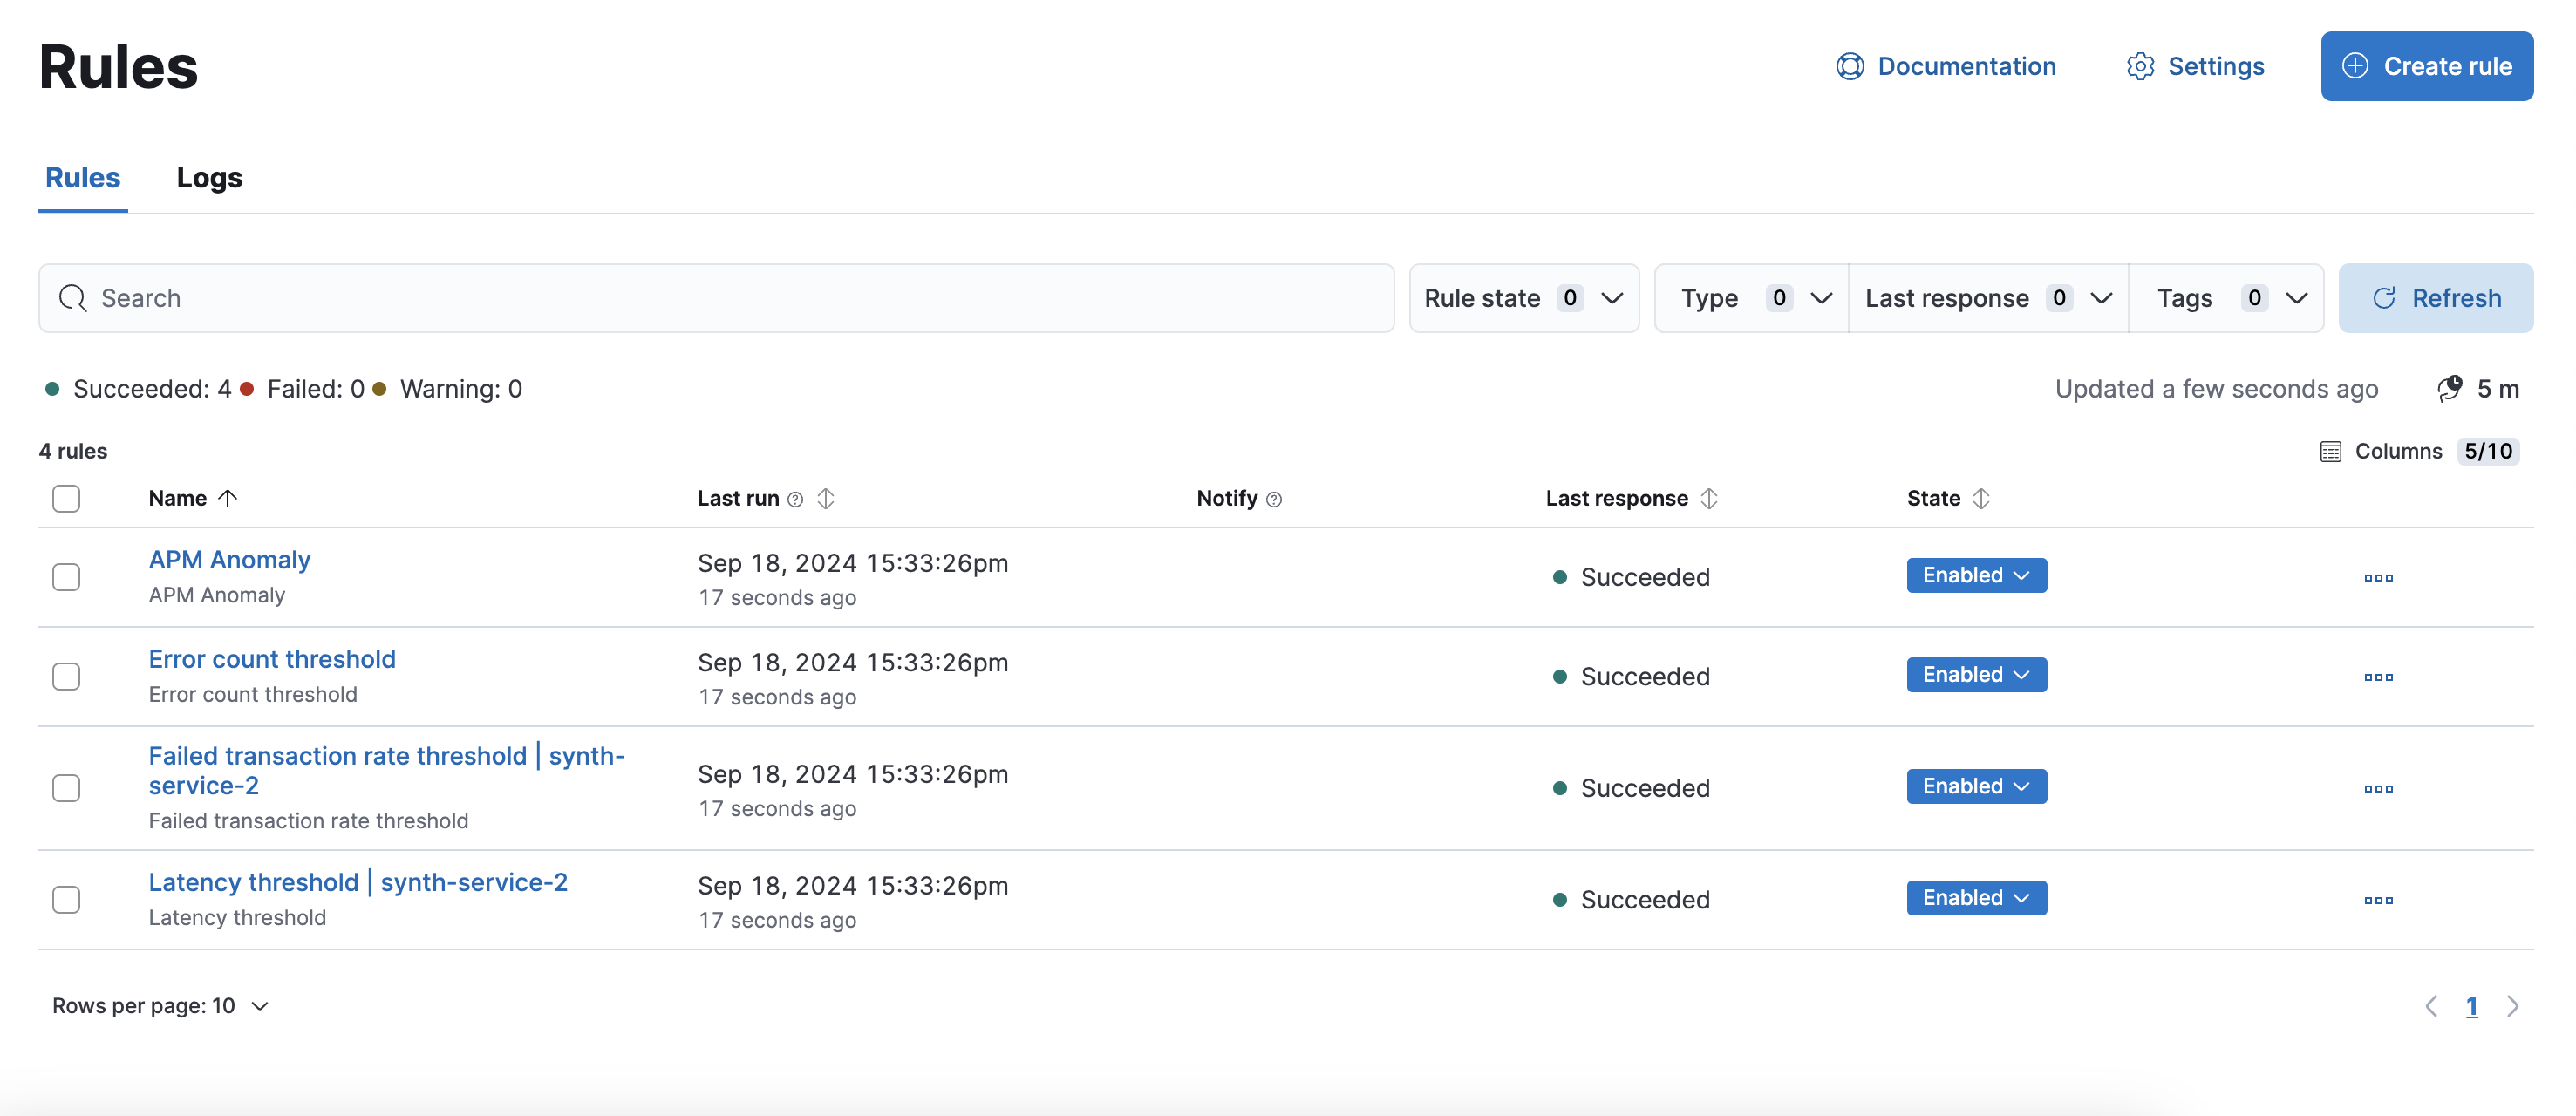Open the Tags filter dropdown

2226,298
